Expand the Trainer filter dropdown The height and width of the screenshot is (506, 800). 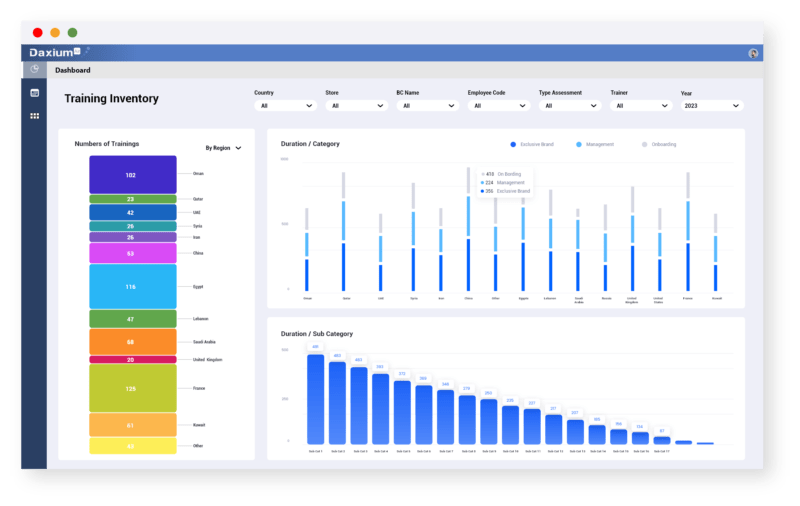pyautogui.click(x=641, y=106)
